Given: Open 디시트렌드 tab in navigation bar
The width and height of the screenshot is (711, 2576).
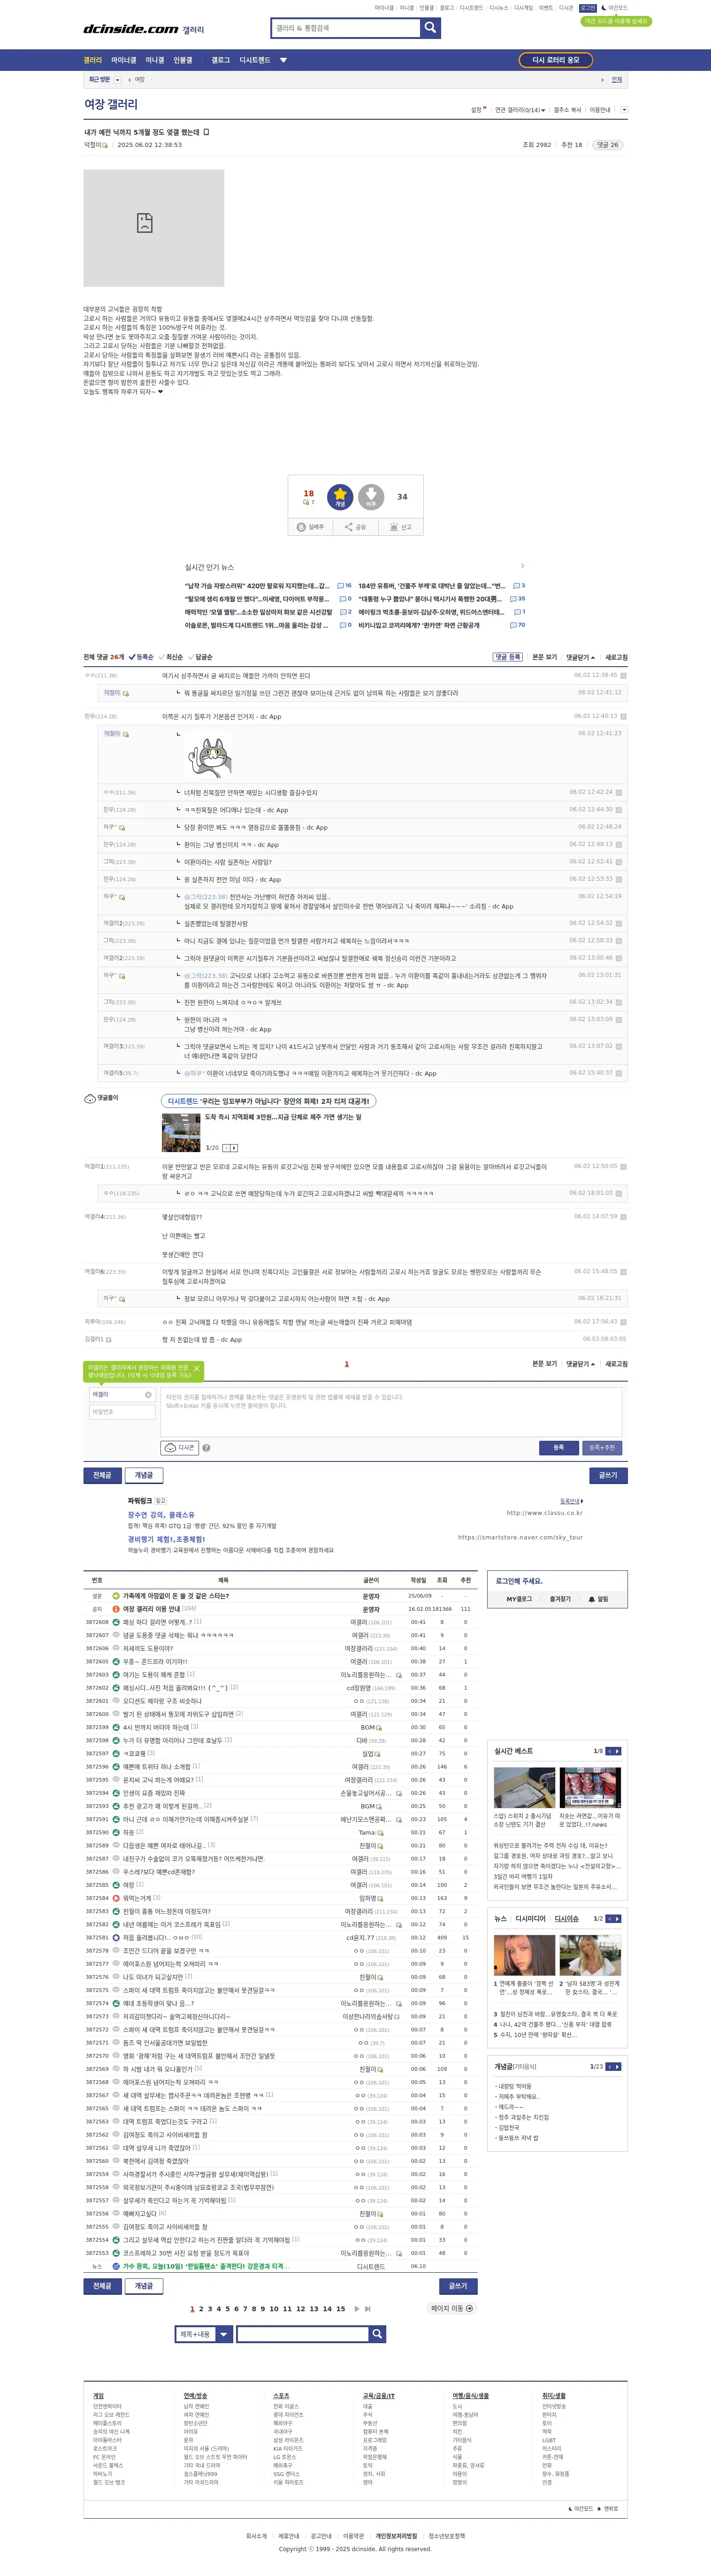Looking at the screenshot, I should click(x=255, y=60).
